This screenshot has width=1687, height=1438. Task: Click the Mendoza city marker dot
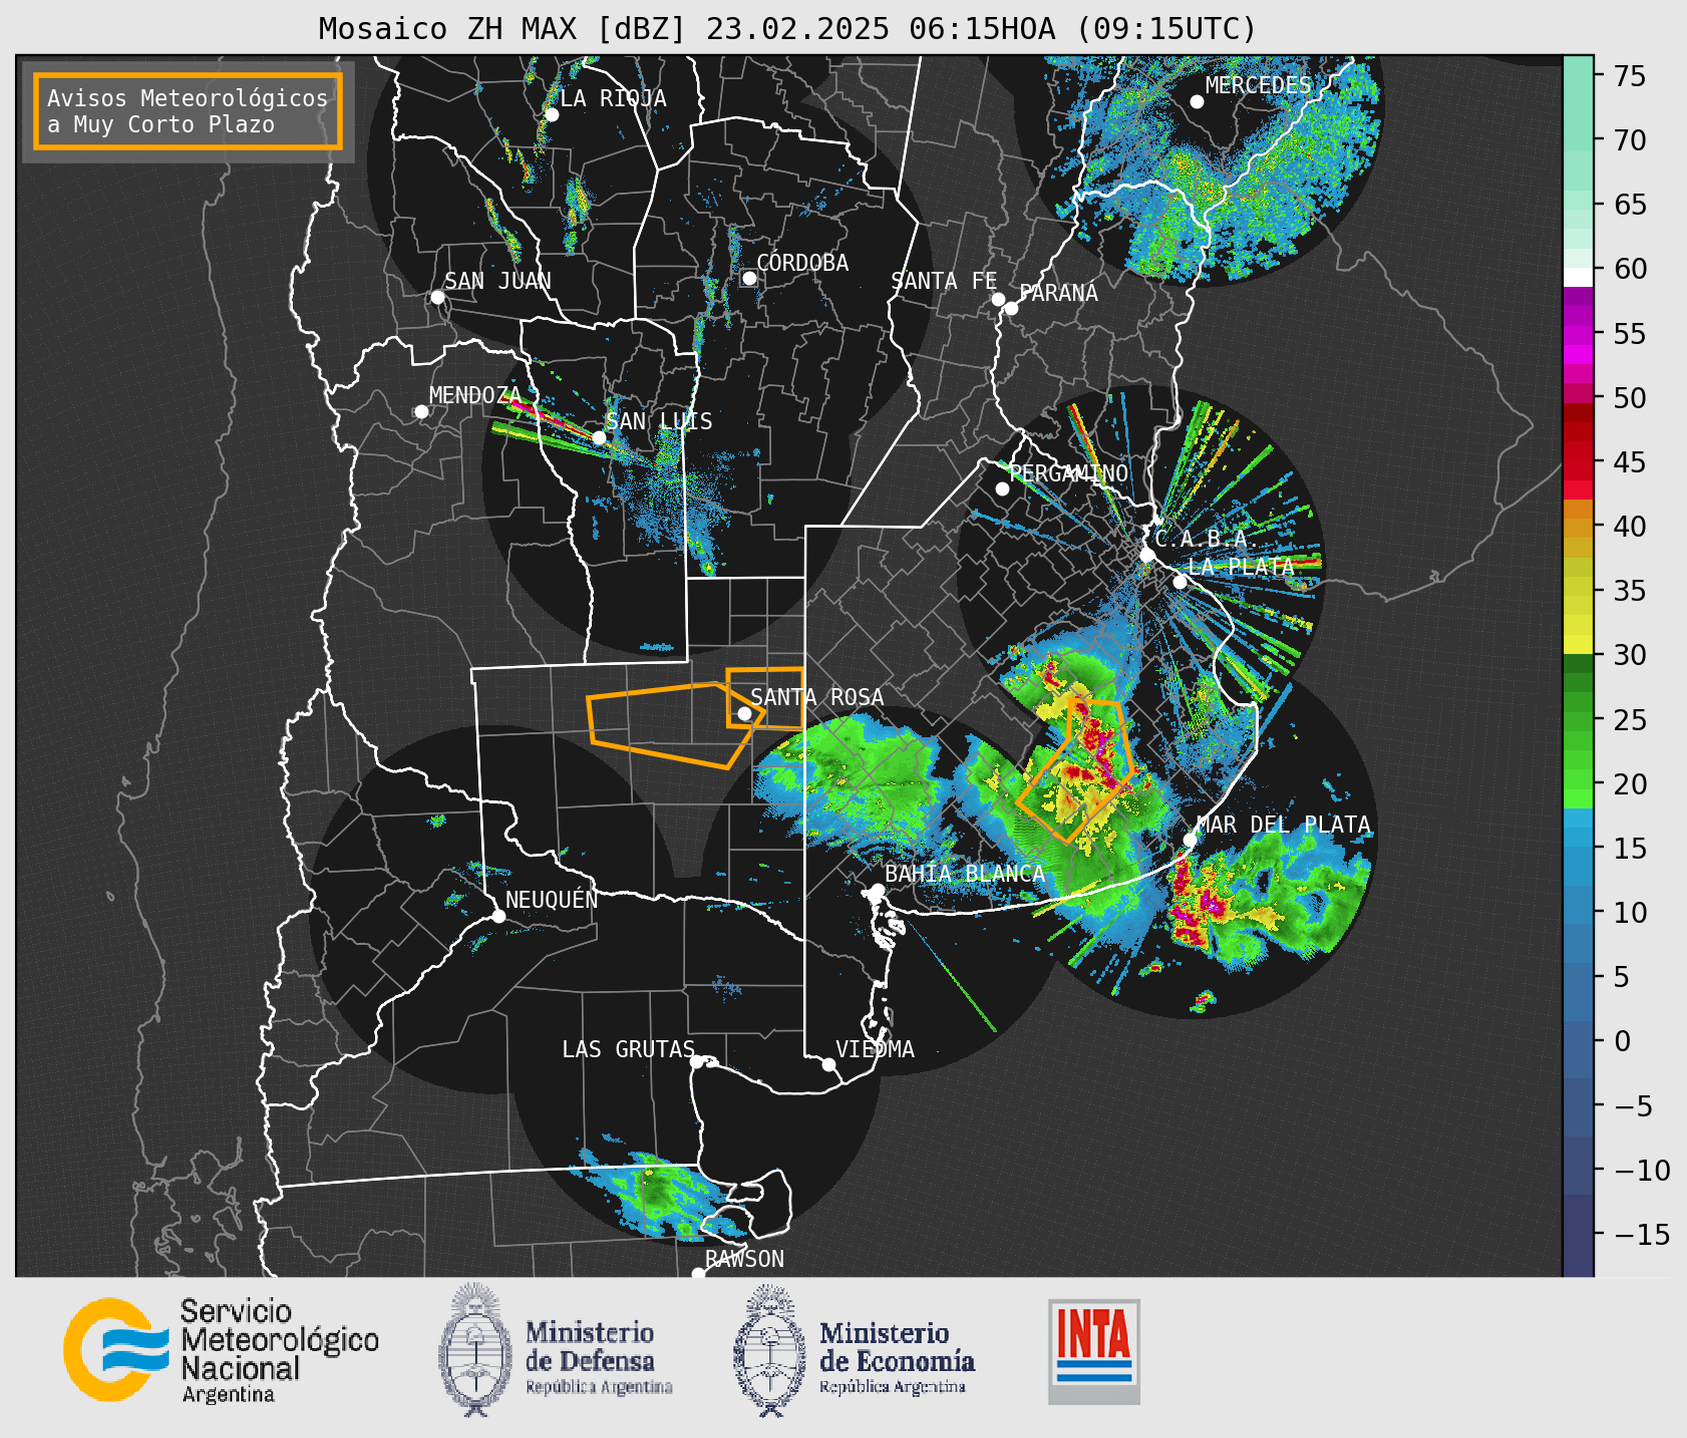[421, 412]
